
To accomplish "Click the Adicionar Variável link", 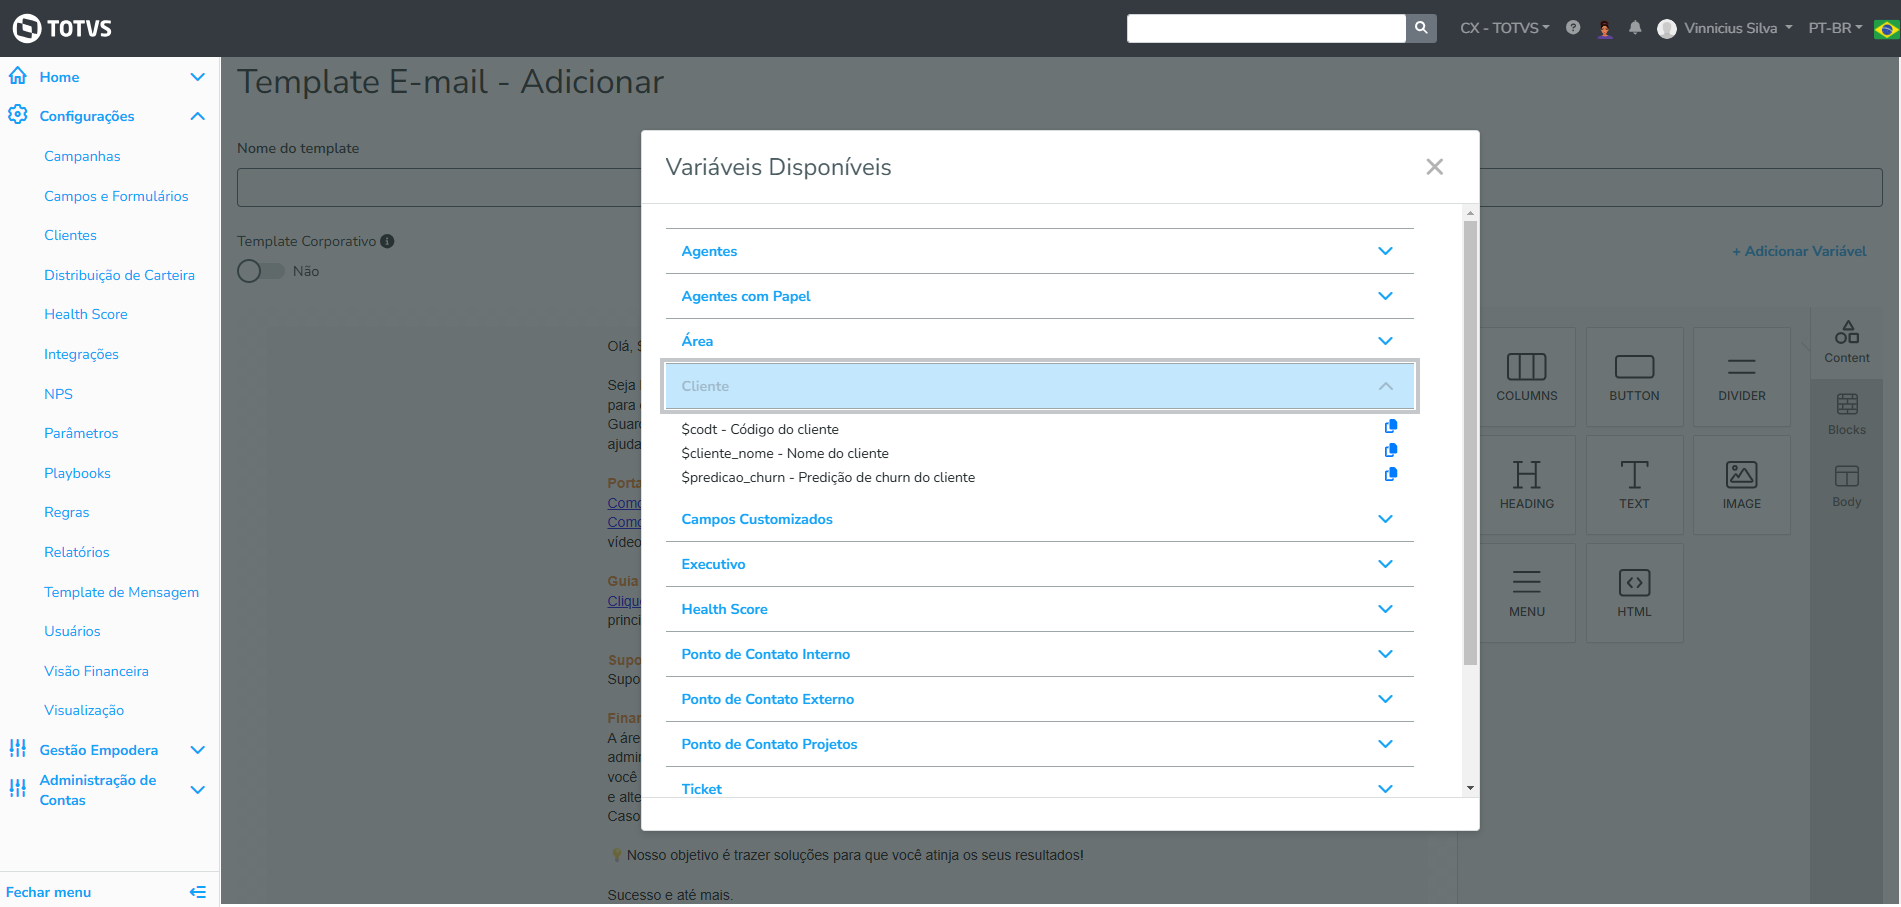I will point(1799,251).
